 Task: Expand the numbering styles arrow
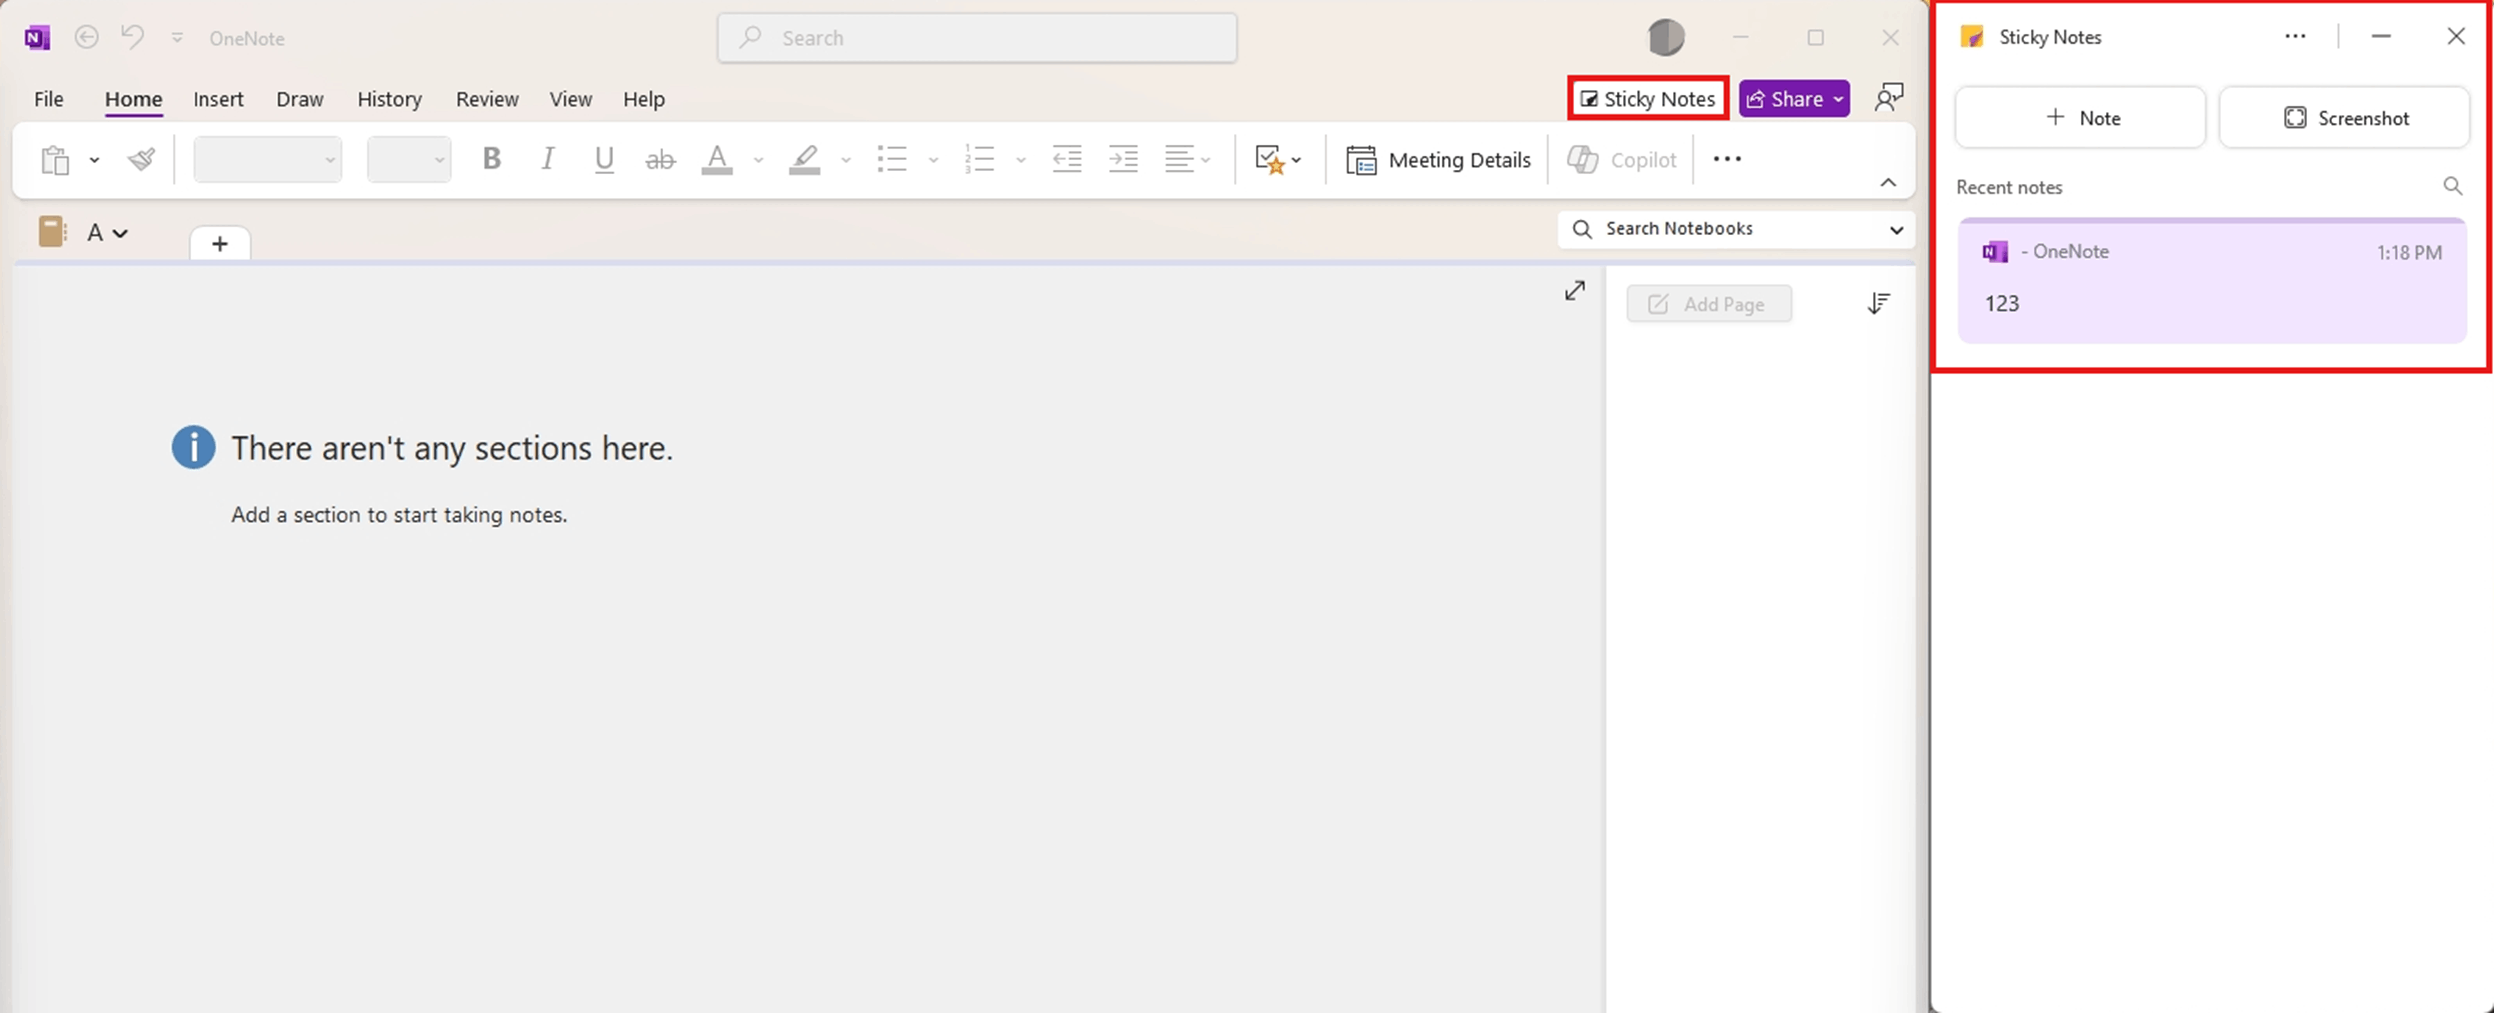click(1021, 160)
